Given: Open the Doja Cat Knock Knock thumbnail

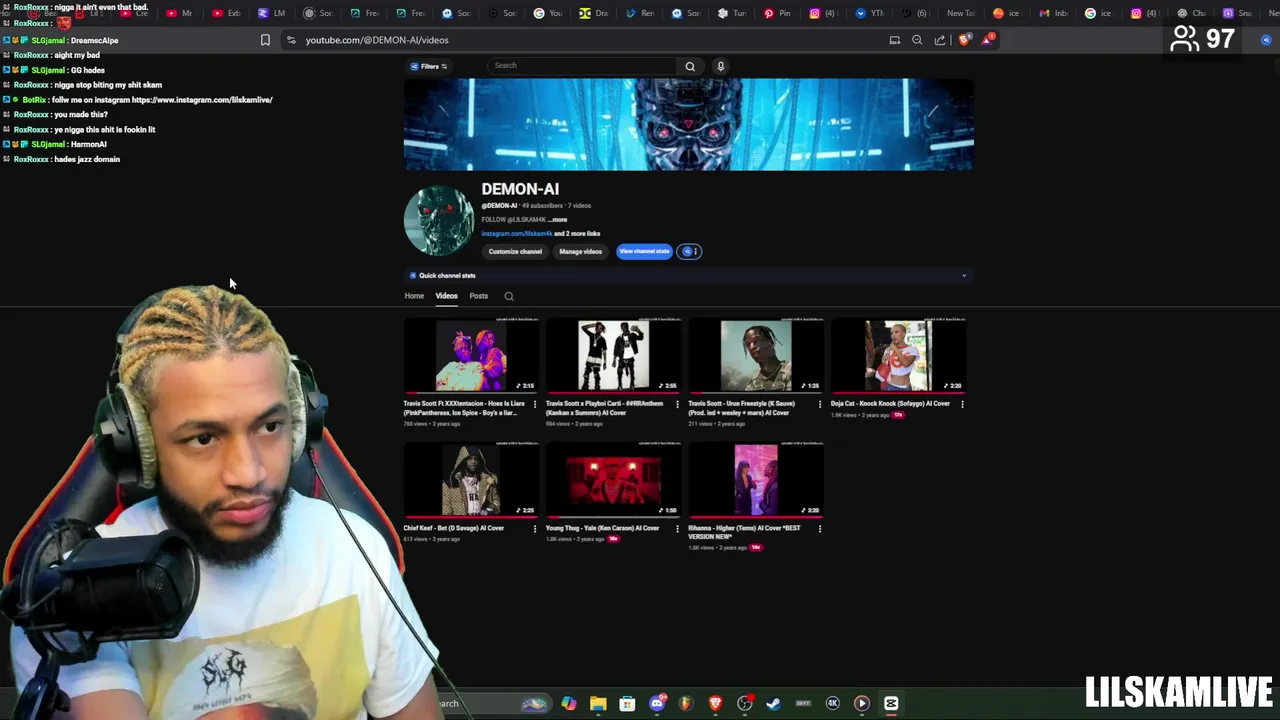Looking at the screenshot, I should [x=898, y=355].
